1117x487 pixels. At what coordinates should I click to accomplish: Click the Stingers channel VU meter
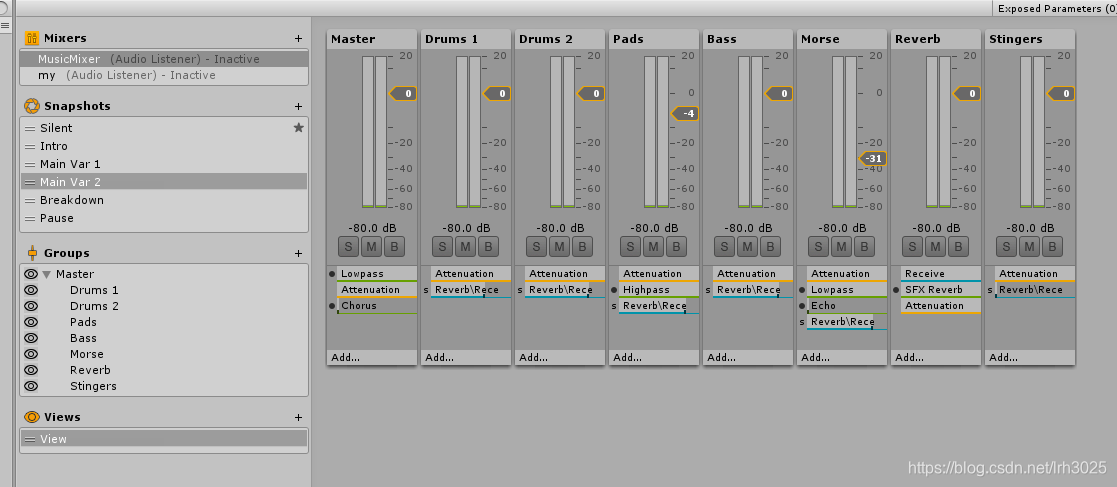1033,132
